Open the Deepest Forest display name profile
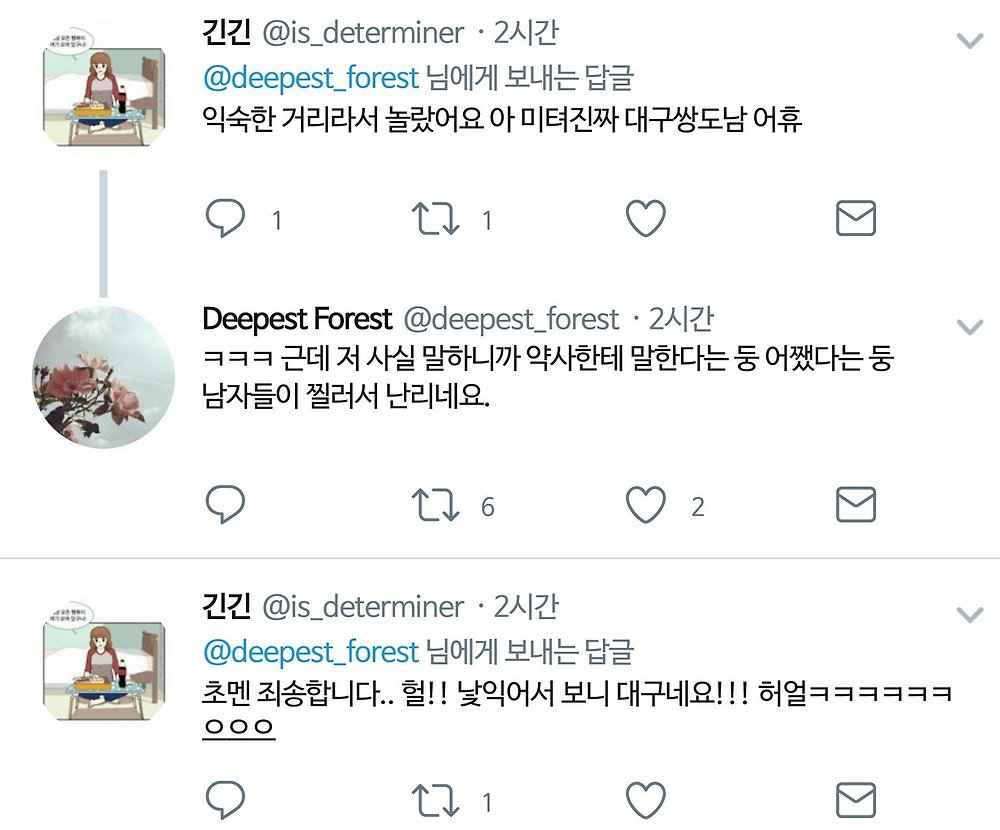Screen dimensions: 1000x830 (x=297, y=319)
